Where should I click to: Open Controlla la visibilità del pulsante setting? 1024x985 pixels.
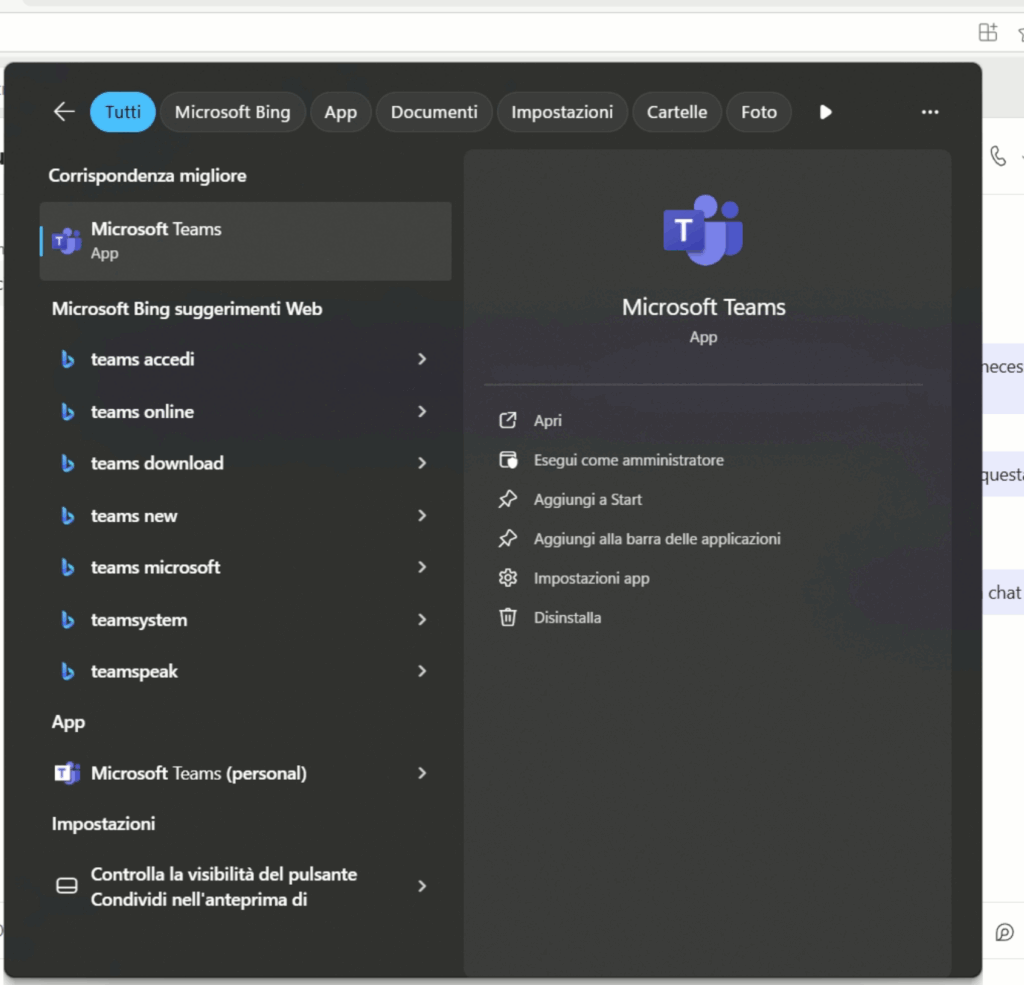[224, 886]
